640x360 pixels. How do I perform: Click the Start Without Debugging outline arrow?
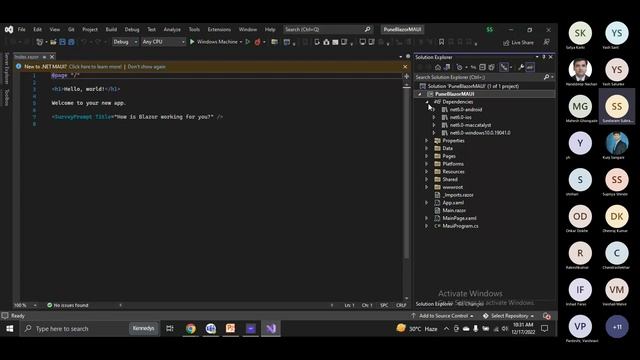247,42
